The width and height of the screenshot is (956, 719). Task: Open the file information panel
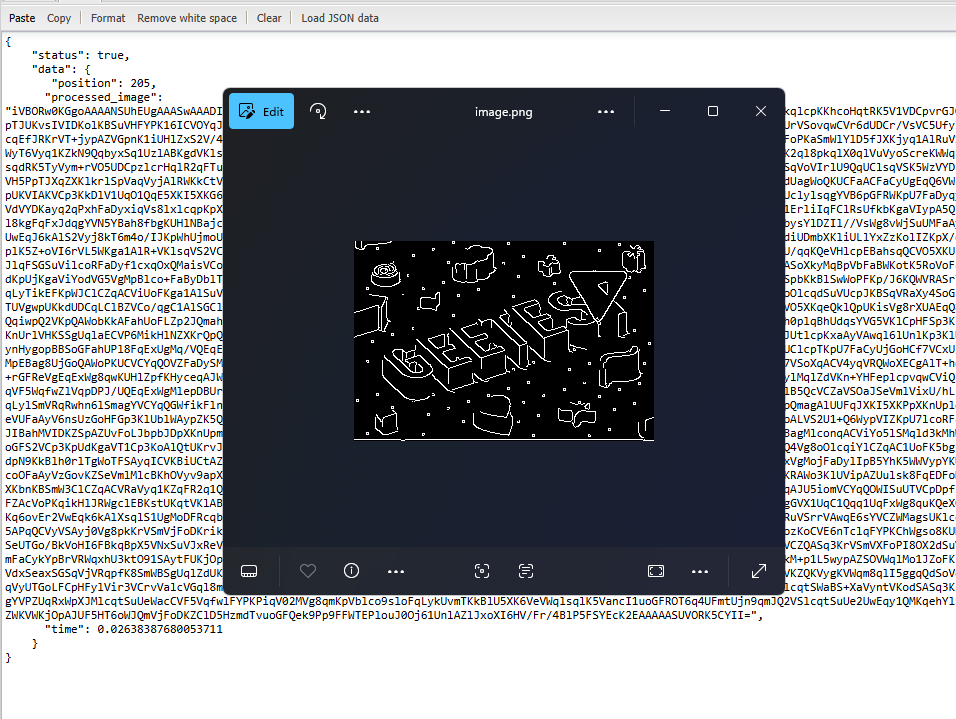(351, 570)
